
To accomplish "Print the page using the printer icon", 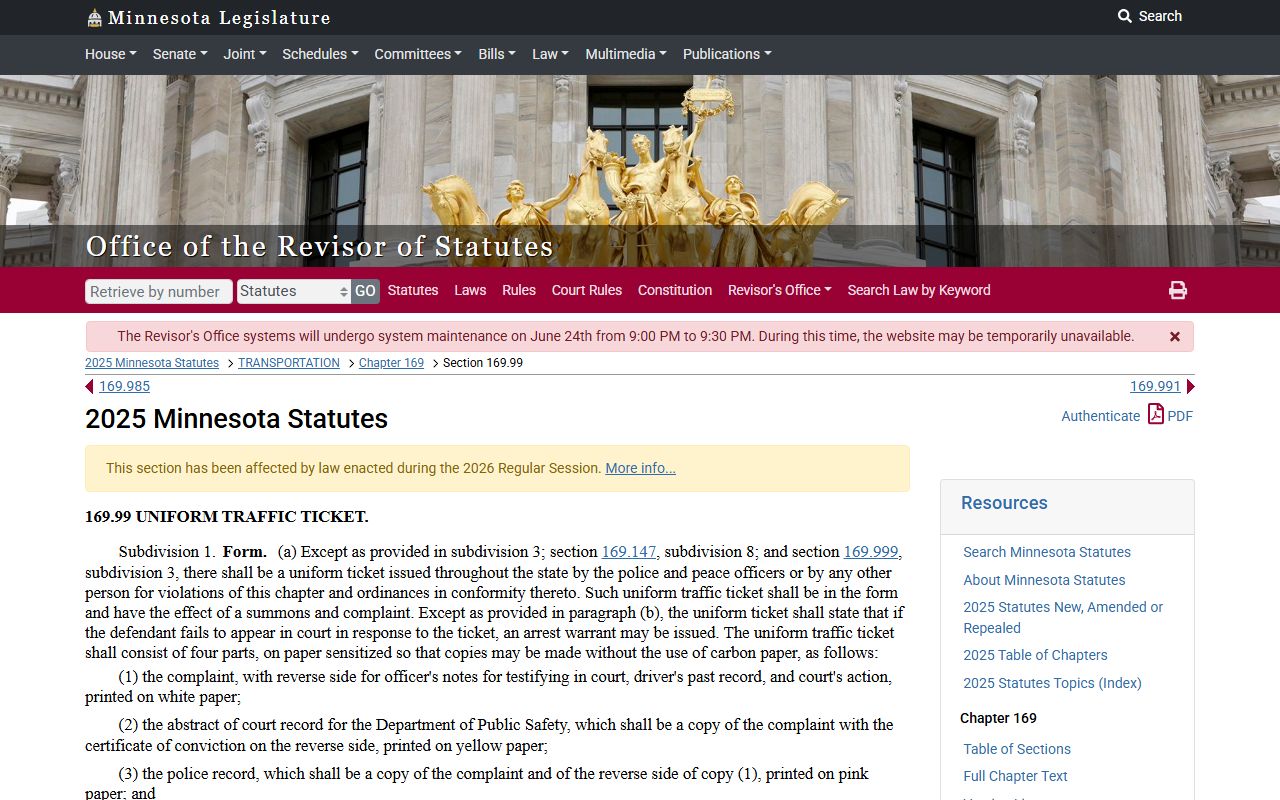I will click(x=1178, y=290).
